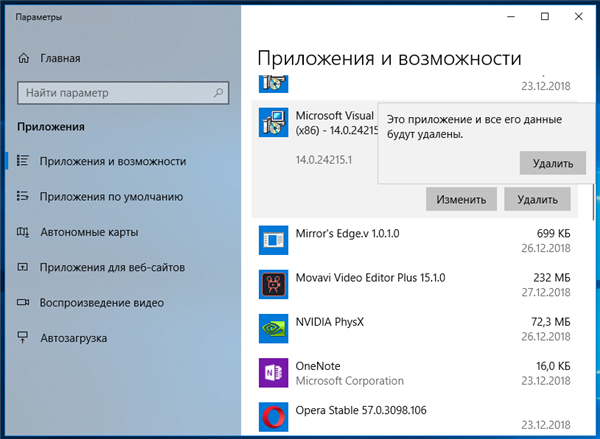Open the Автозагрузка section
Screen dimensions: 600x439
[73, 338]
